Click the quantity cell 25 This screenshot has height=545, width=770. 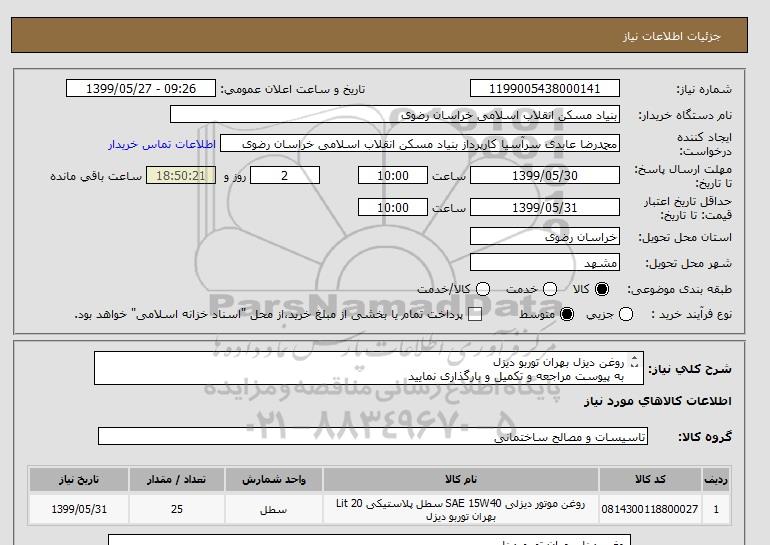[x=177, y=509]
